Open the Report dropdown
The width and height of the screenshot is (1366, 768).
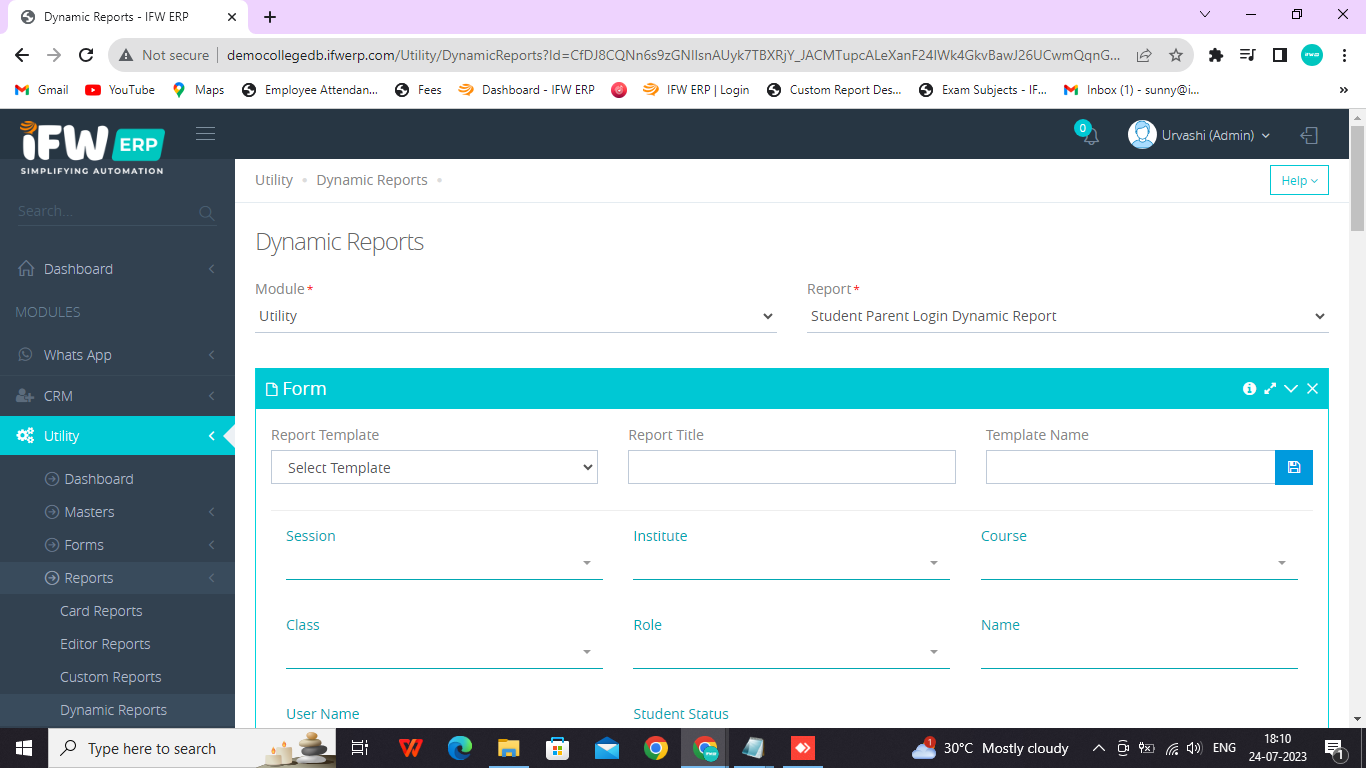tap(1068, 316)
